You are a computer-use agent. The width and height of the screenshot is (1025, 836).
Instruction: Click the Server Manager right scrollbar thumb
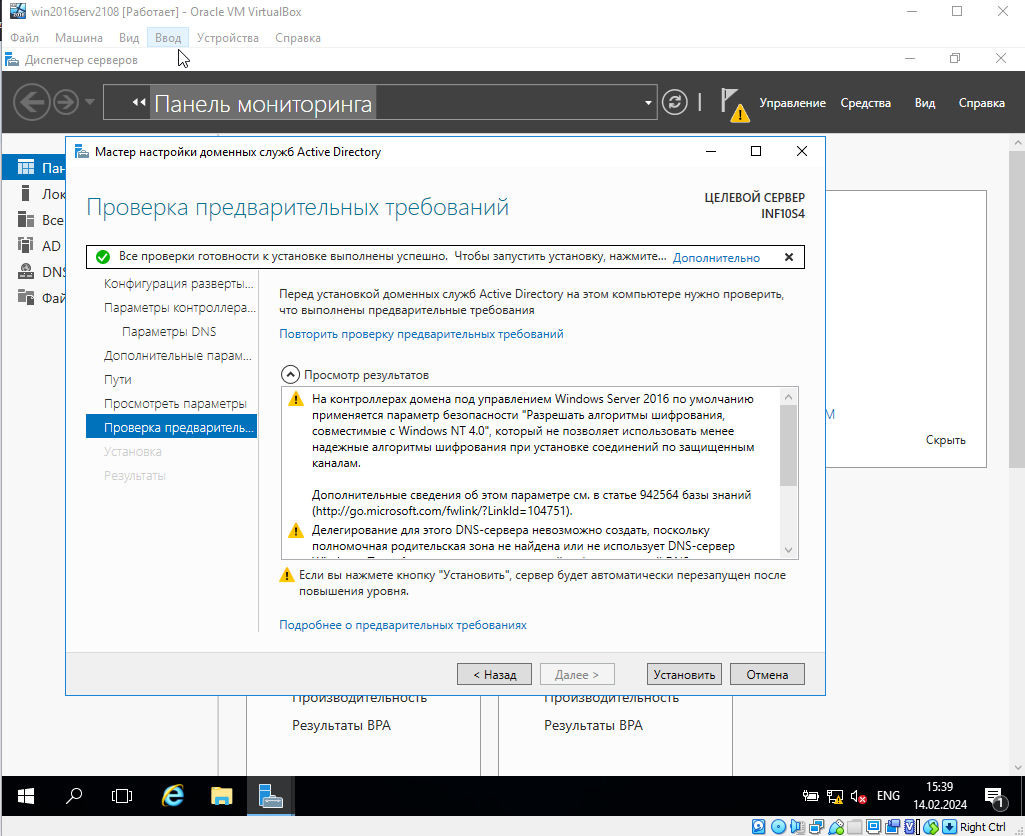click(x=1017, y=309)
